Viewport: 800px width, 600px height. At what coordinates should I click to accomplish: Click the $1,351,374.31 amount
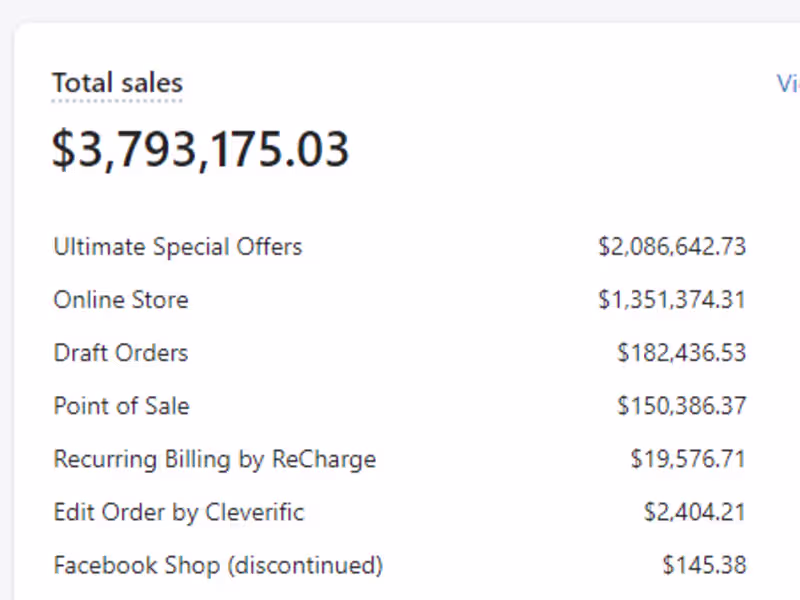671,299
